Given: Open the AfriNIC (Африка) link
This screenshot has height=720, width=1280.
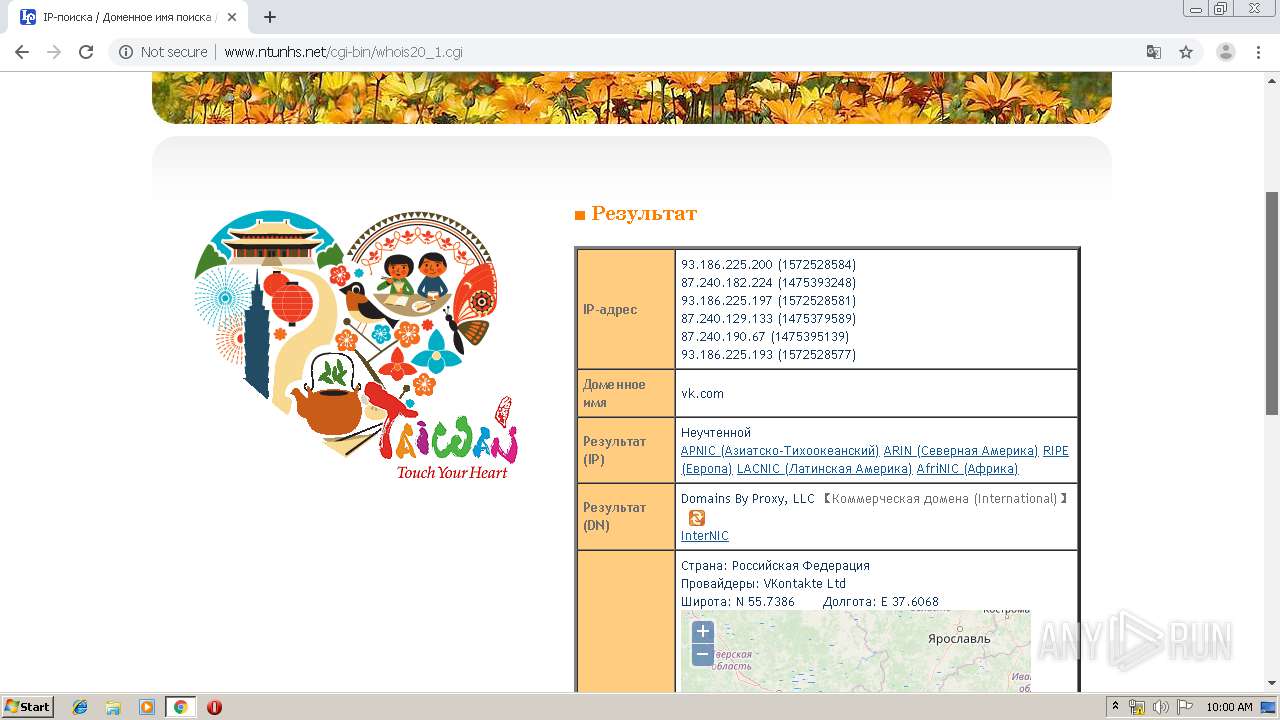Looking at the screenshot, I should coord(967,469).
